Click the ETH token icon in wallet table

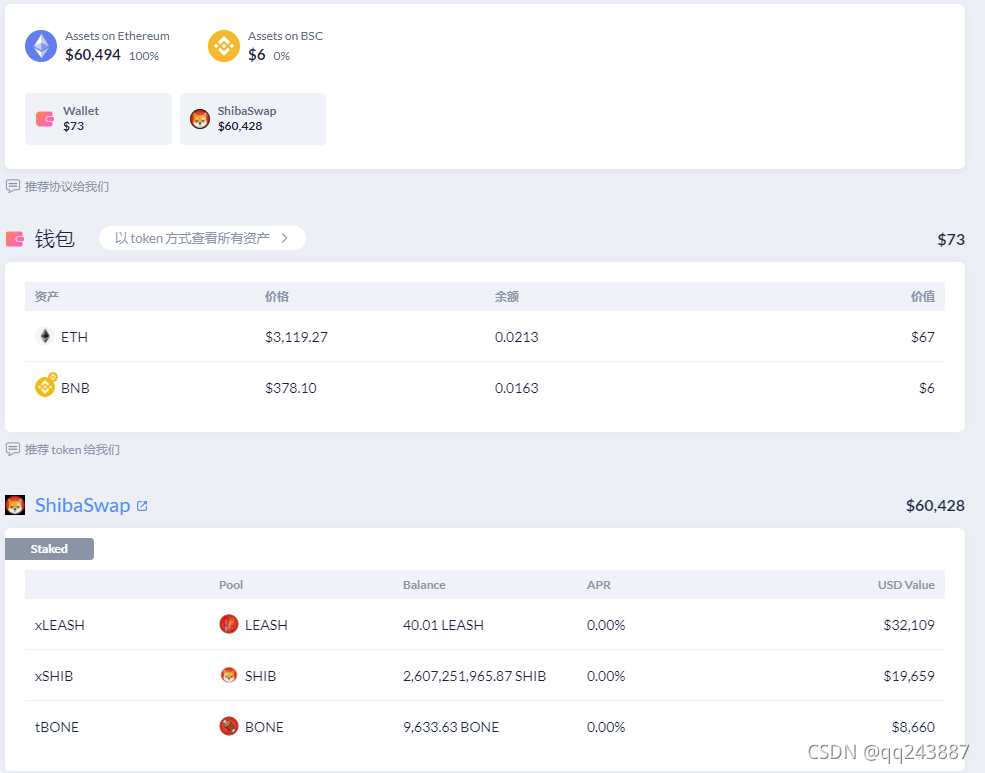[45, 337]
